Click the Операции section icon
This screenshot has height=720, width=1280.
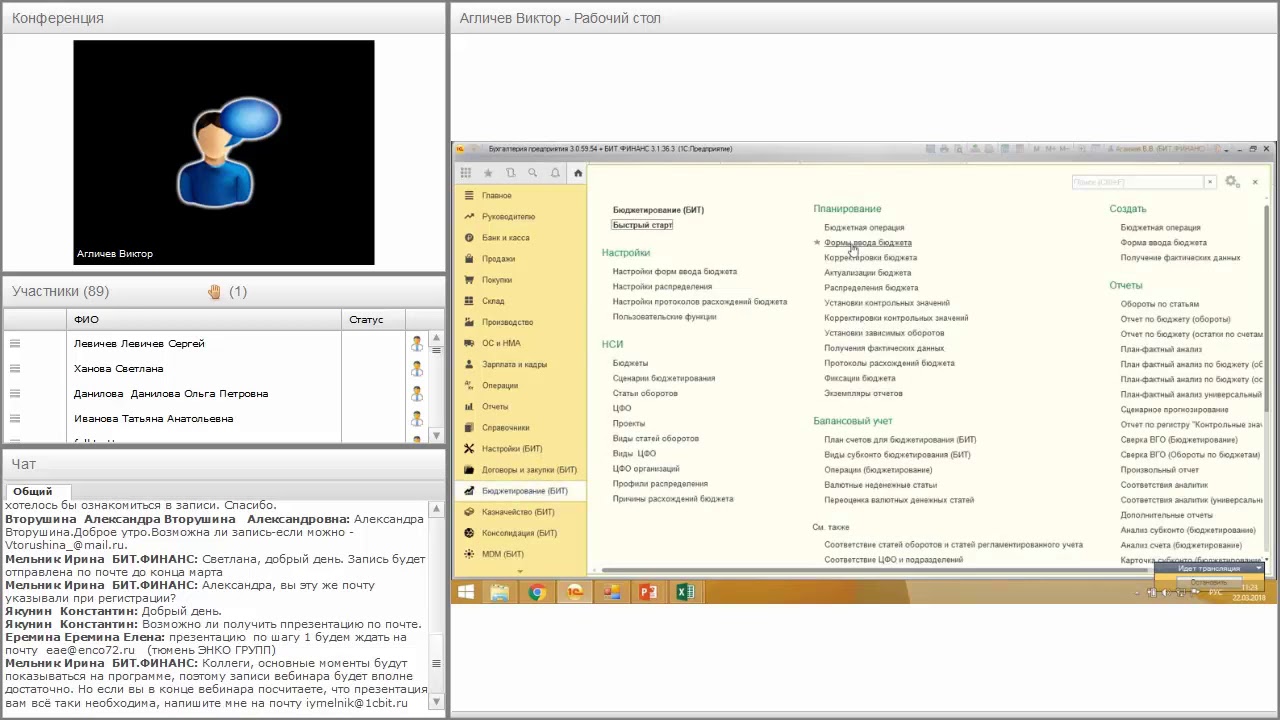469,385
